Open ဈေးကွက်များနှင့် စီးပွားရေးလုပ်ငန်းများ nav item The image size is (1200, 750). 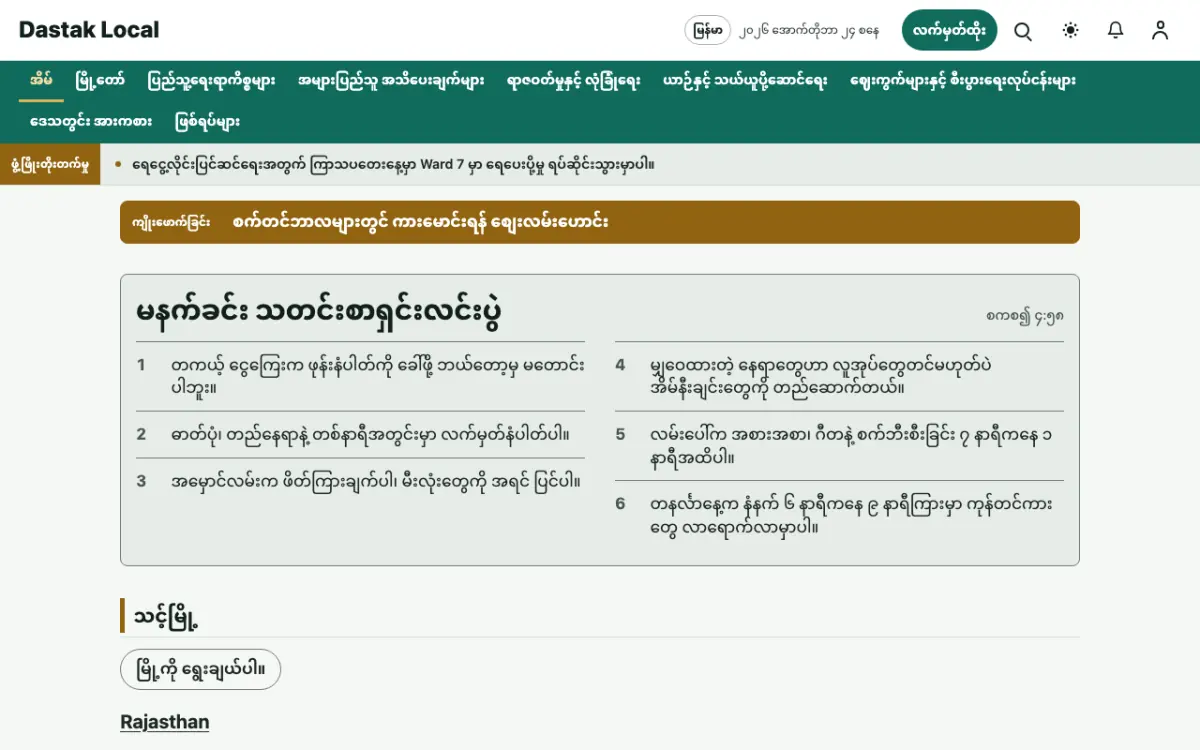(x=963, y=81)
